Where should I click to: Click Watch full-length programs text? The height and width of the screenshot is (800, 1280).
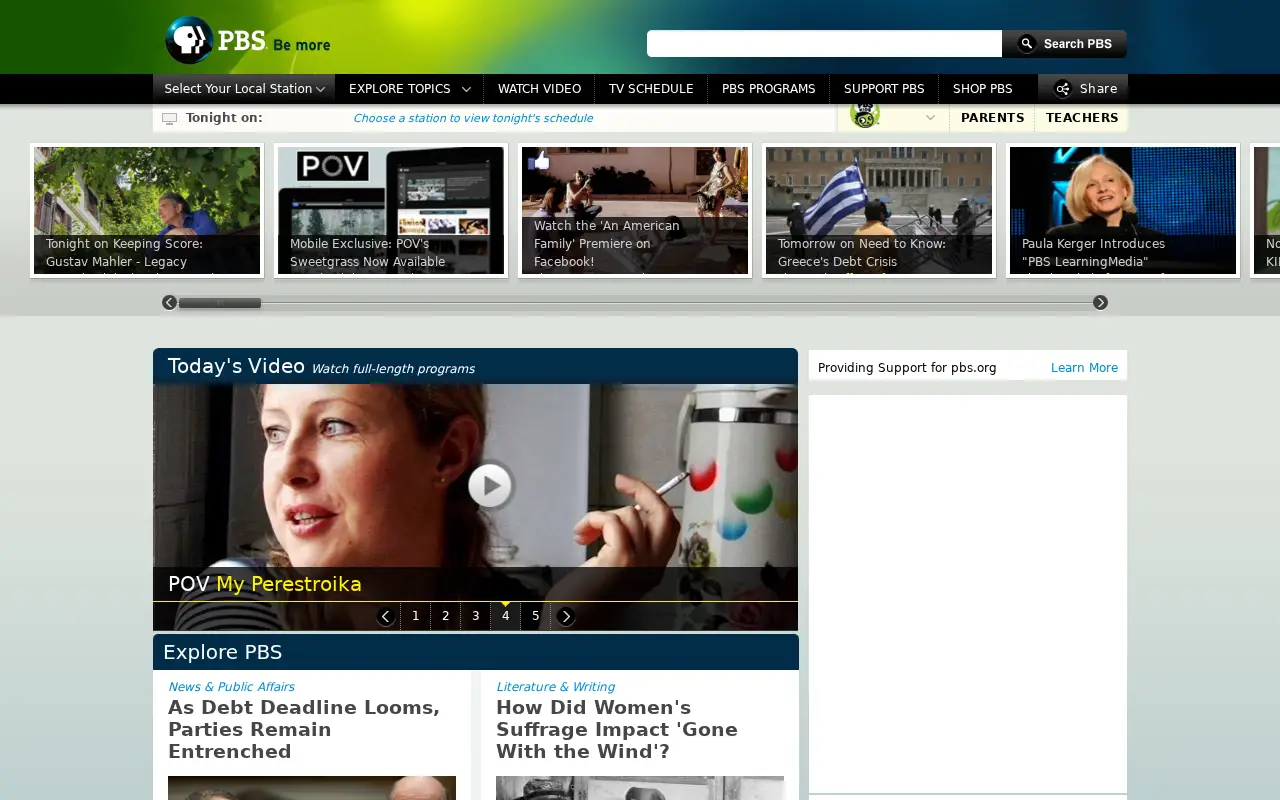393,369
